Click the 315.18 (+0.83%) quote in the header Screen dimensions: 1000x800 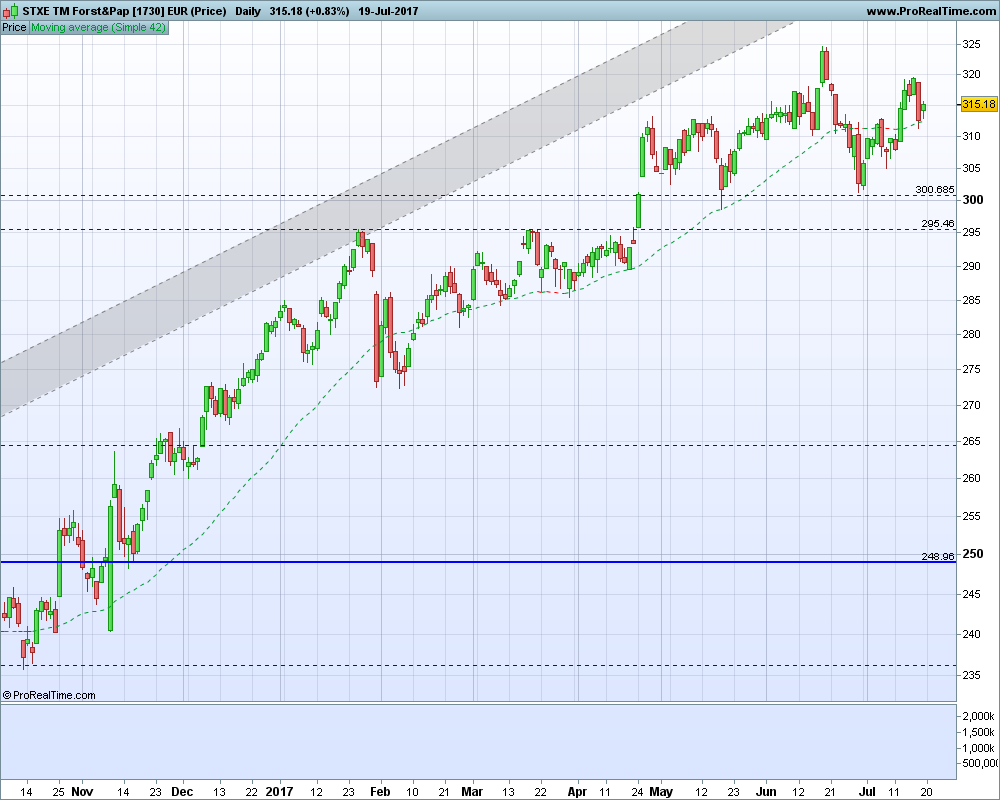[x=309, y=11]
